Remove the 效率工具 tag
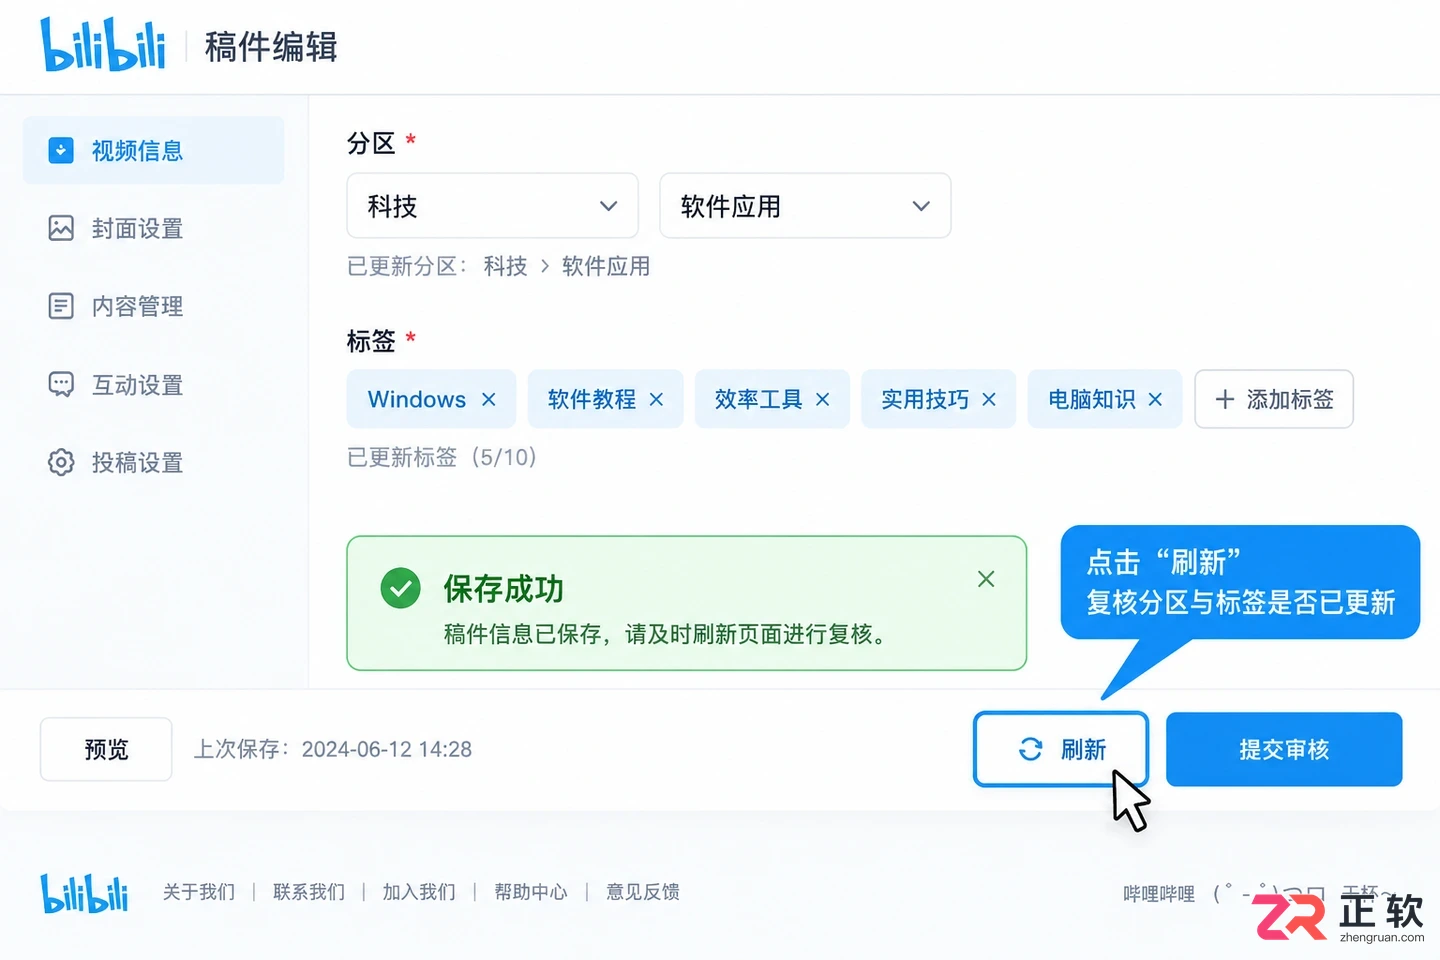This screenshot has height=960, width=1440. (x=823, y=399)
